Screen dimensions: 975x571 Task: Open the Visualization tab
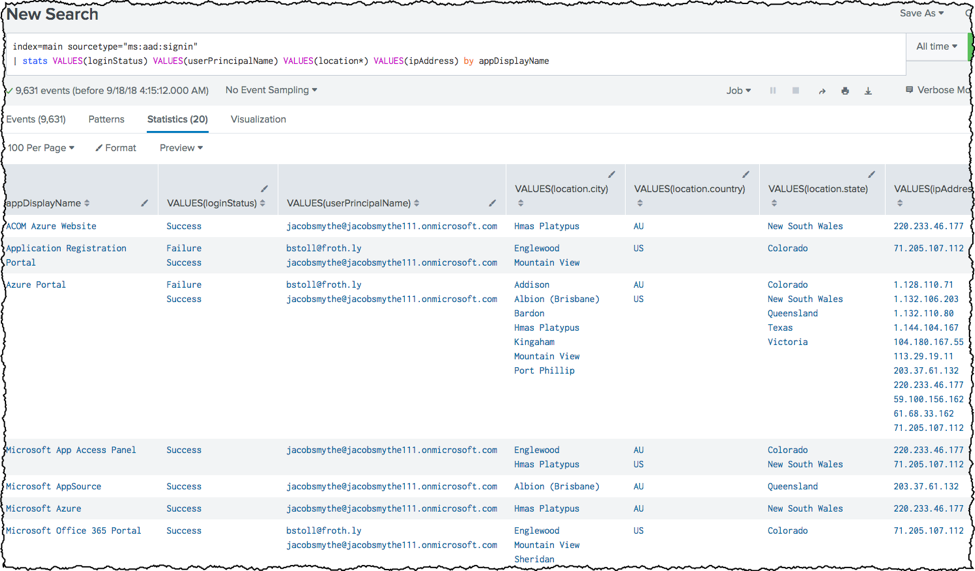pyautogui.click(x=258, y=119)
